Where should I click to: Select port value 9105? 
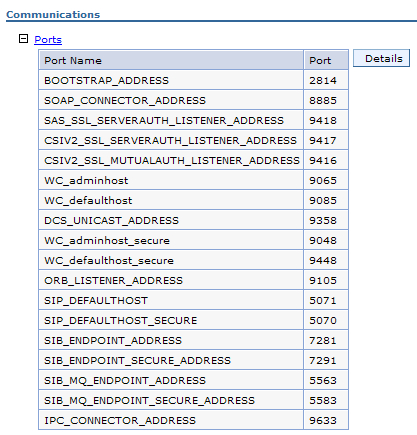coord(323,280)
